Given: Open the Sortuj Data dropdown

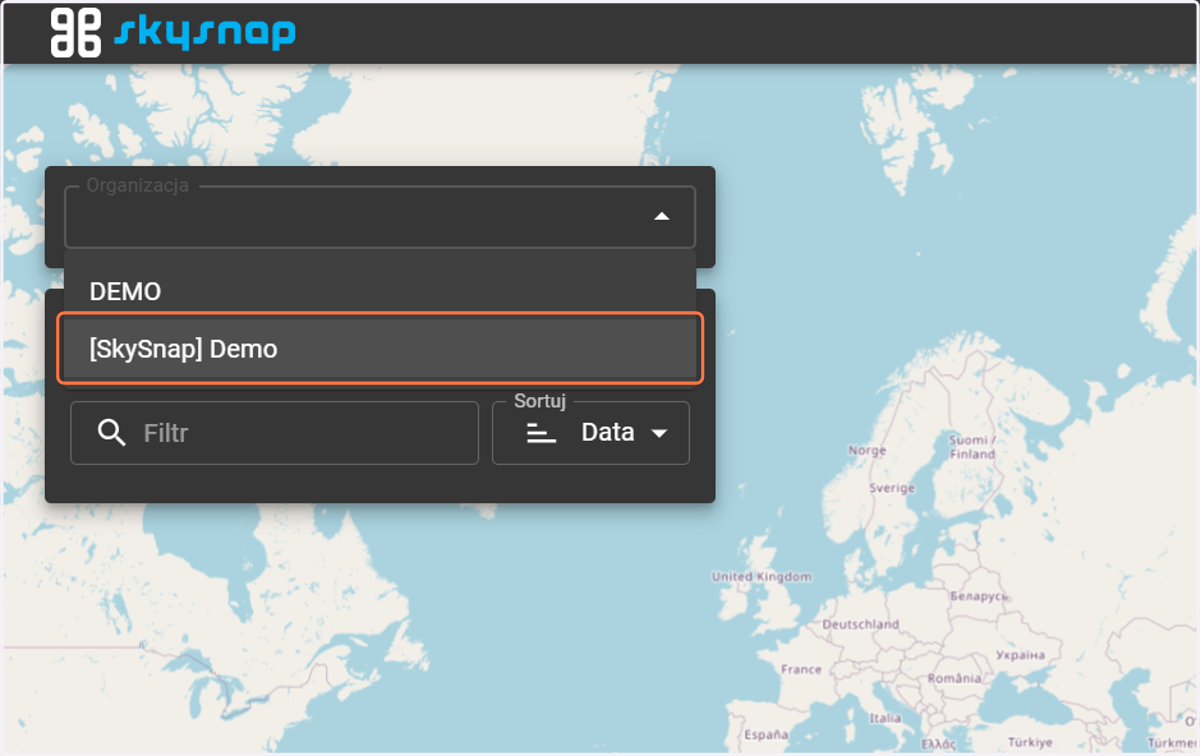Looking at the screenshot, I should [591, 433].
